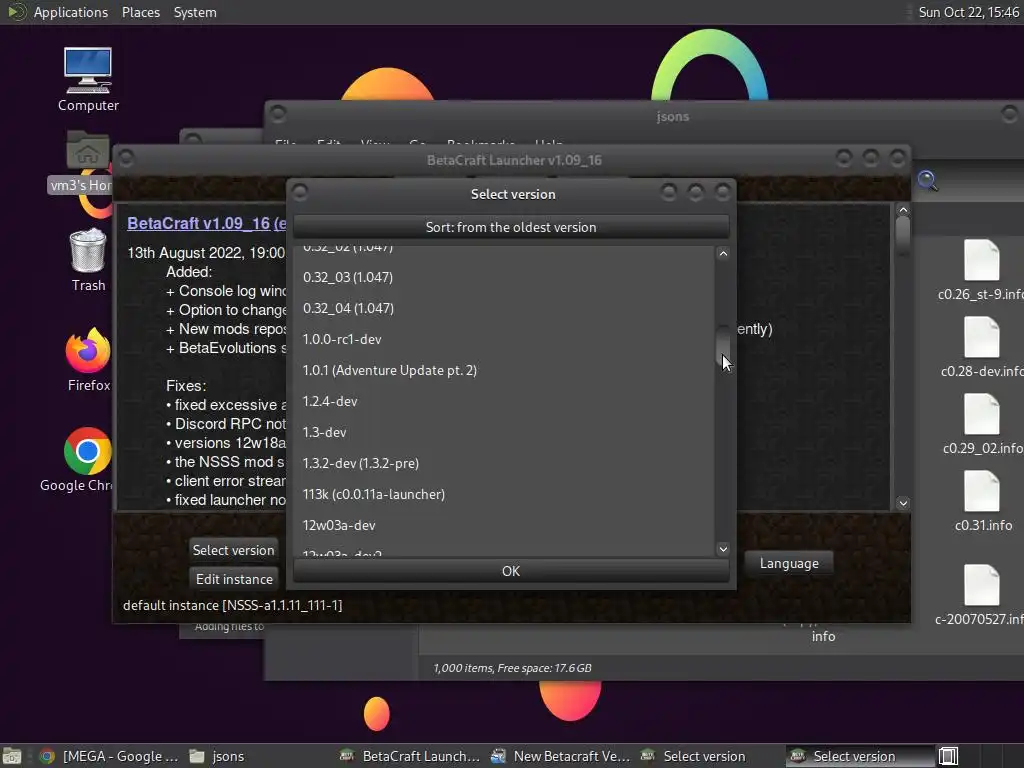The width and height of the screenshot is (1024, 768).
Task: Switch to MEGA - Google taskbar entry
Action: tap(109, 756)
